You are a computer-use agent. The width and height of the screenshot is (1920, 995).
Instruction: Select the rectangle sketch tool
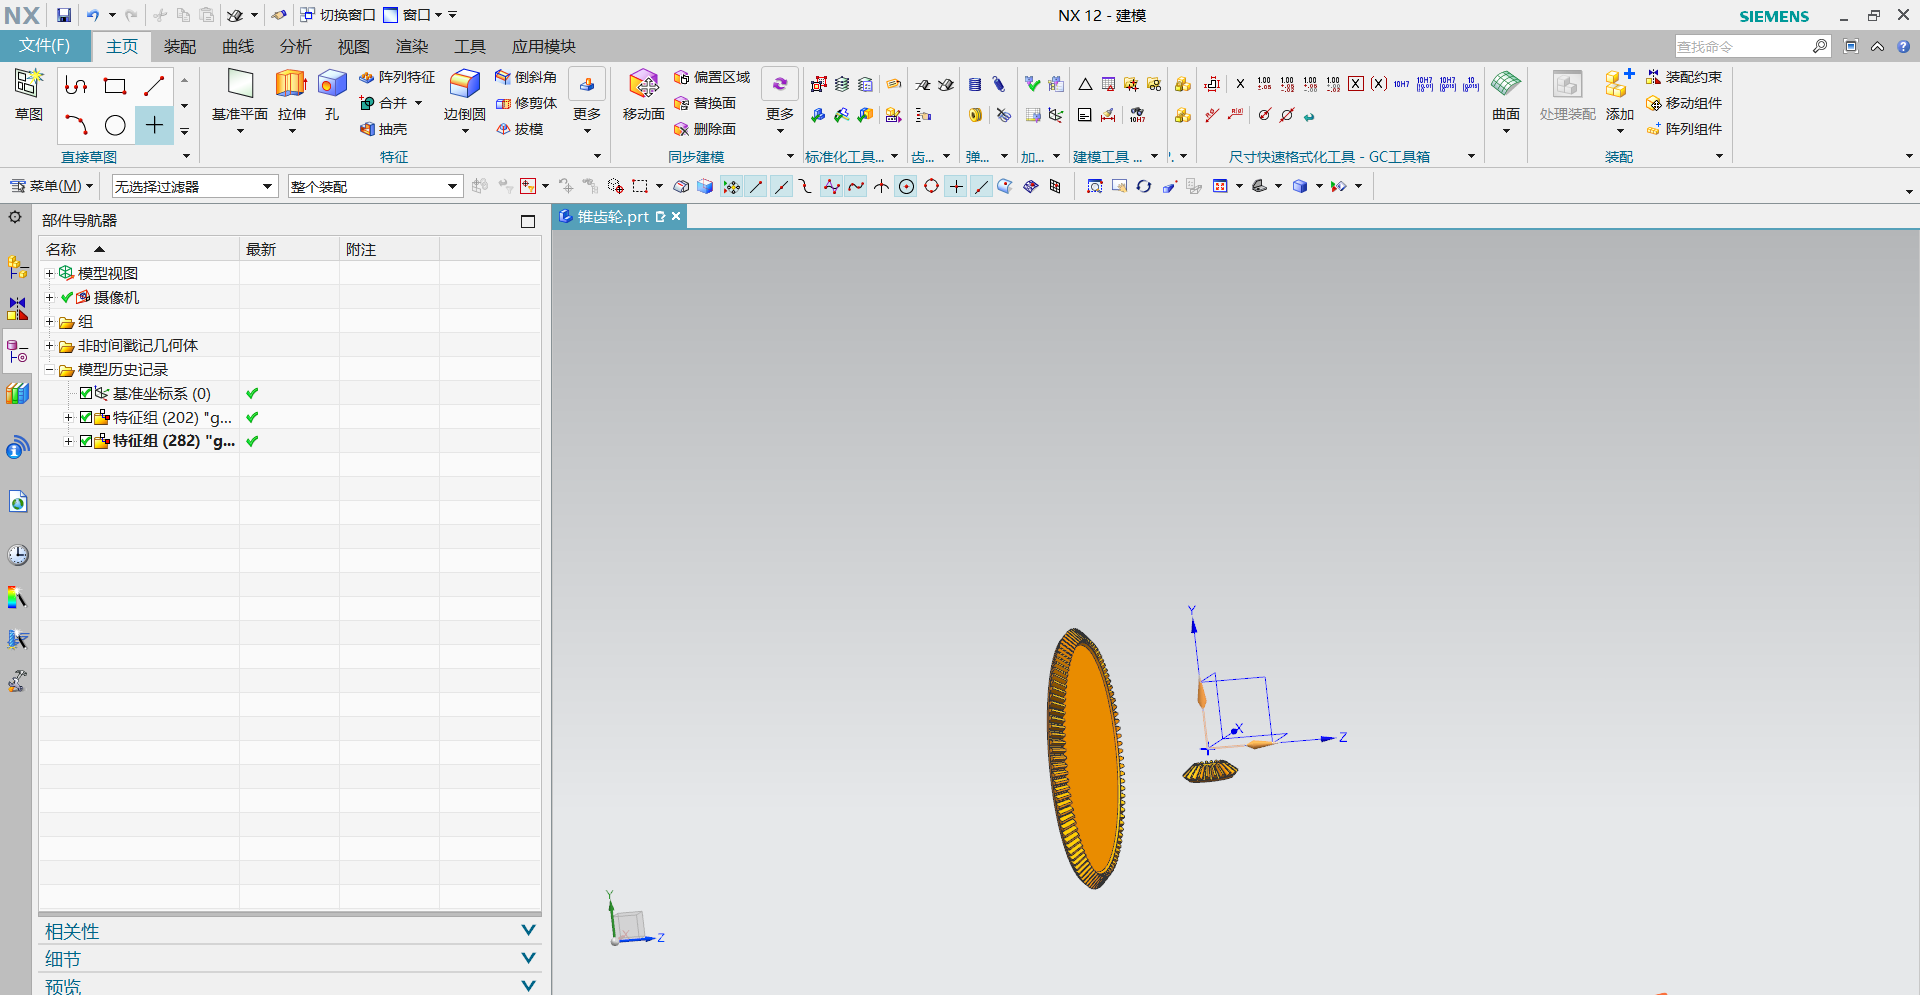click(115, 86)
